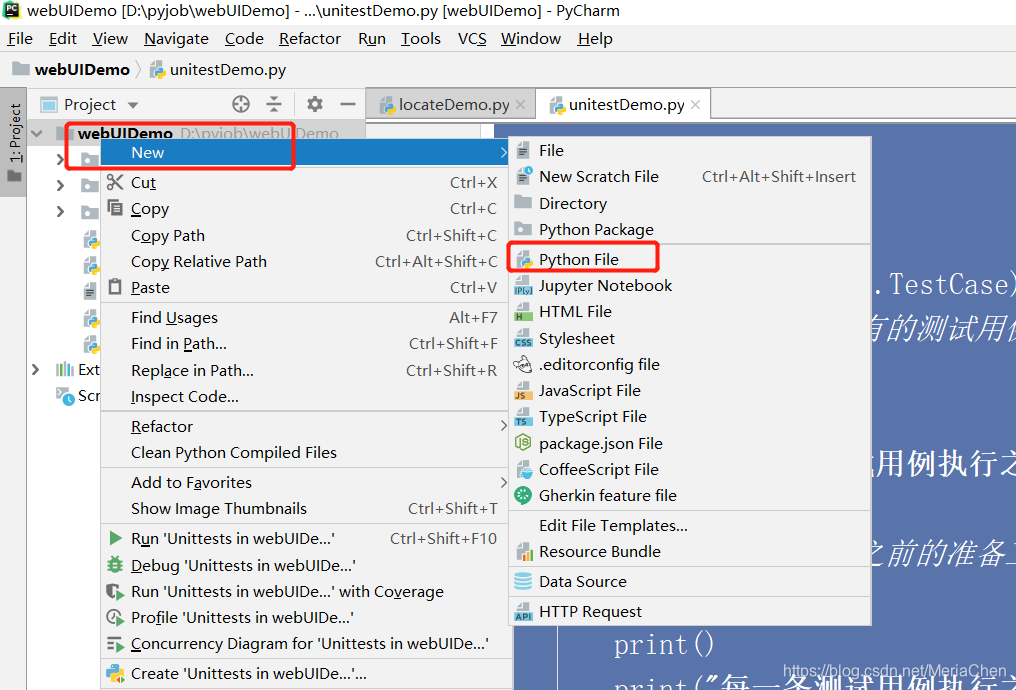Click webUIDemo breadcrumb in navigation bar
The height and width of the screenshot is (690, 1016).
pyautogui.click(x=71, y=69)
